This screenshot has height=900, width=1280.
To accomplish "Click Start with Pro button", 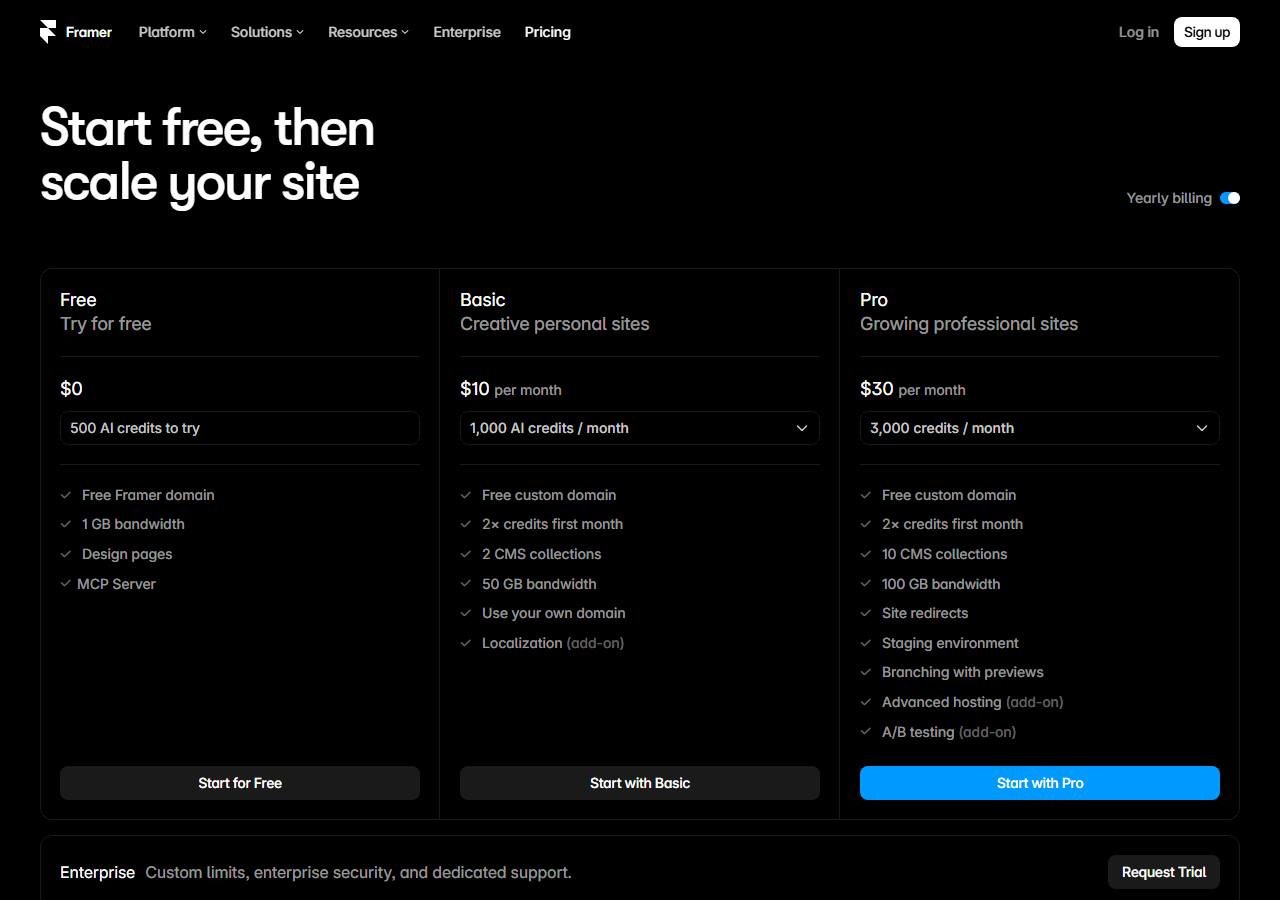I will [1040, 783].
